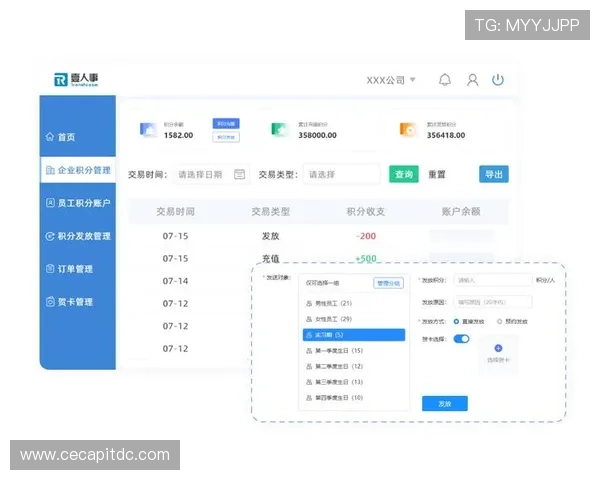The width and height of the screenshot is (600, 480).
Task: Click the 发放积分 input field
Action: point(493,280)
